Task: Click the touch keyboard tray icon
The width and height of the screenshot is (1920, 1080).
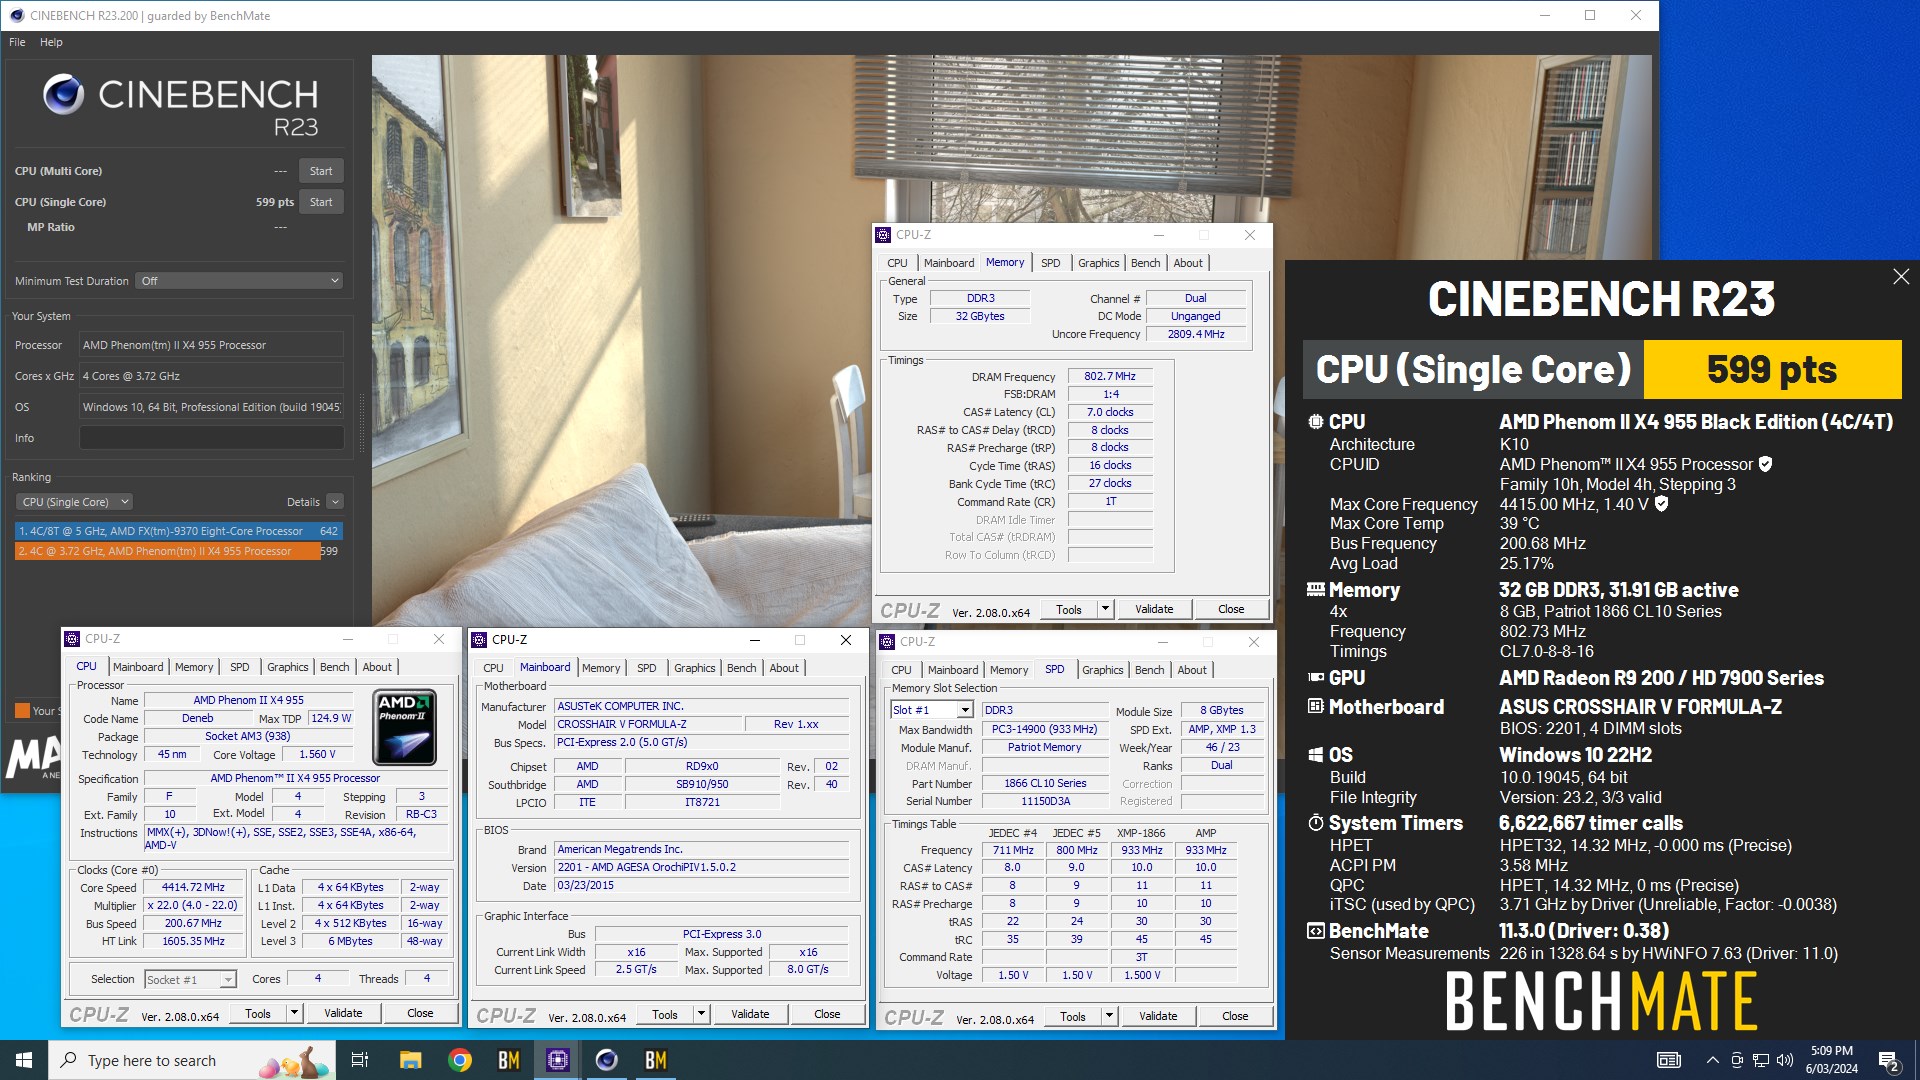Action: pos(1668,1060)
